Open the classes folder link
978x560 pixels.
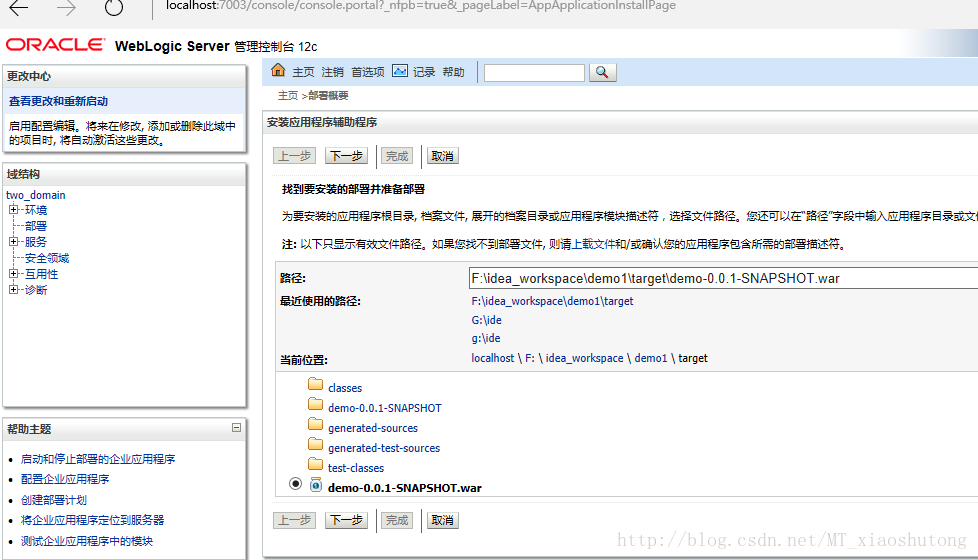(x=345, y=388)
